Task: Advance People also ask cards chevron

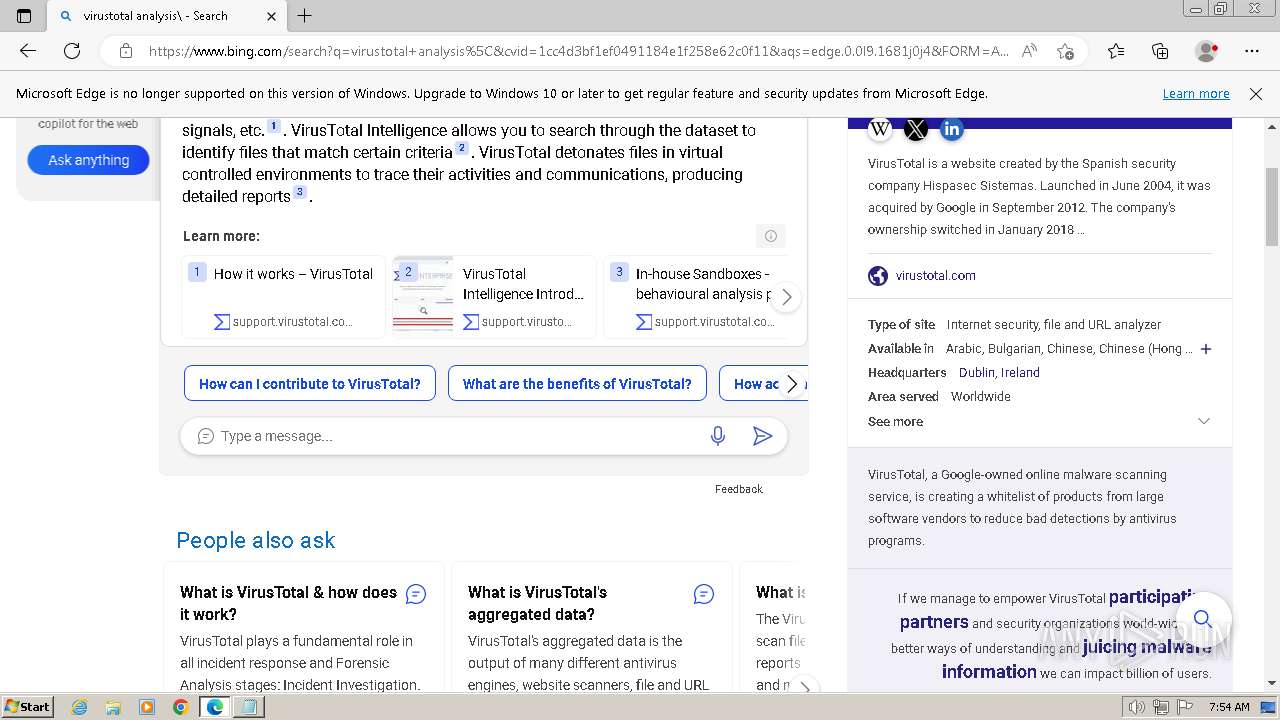Action: [x=803, y=687]
